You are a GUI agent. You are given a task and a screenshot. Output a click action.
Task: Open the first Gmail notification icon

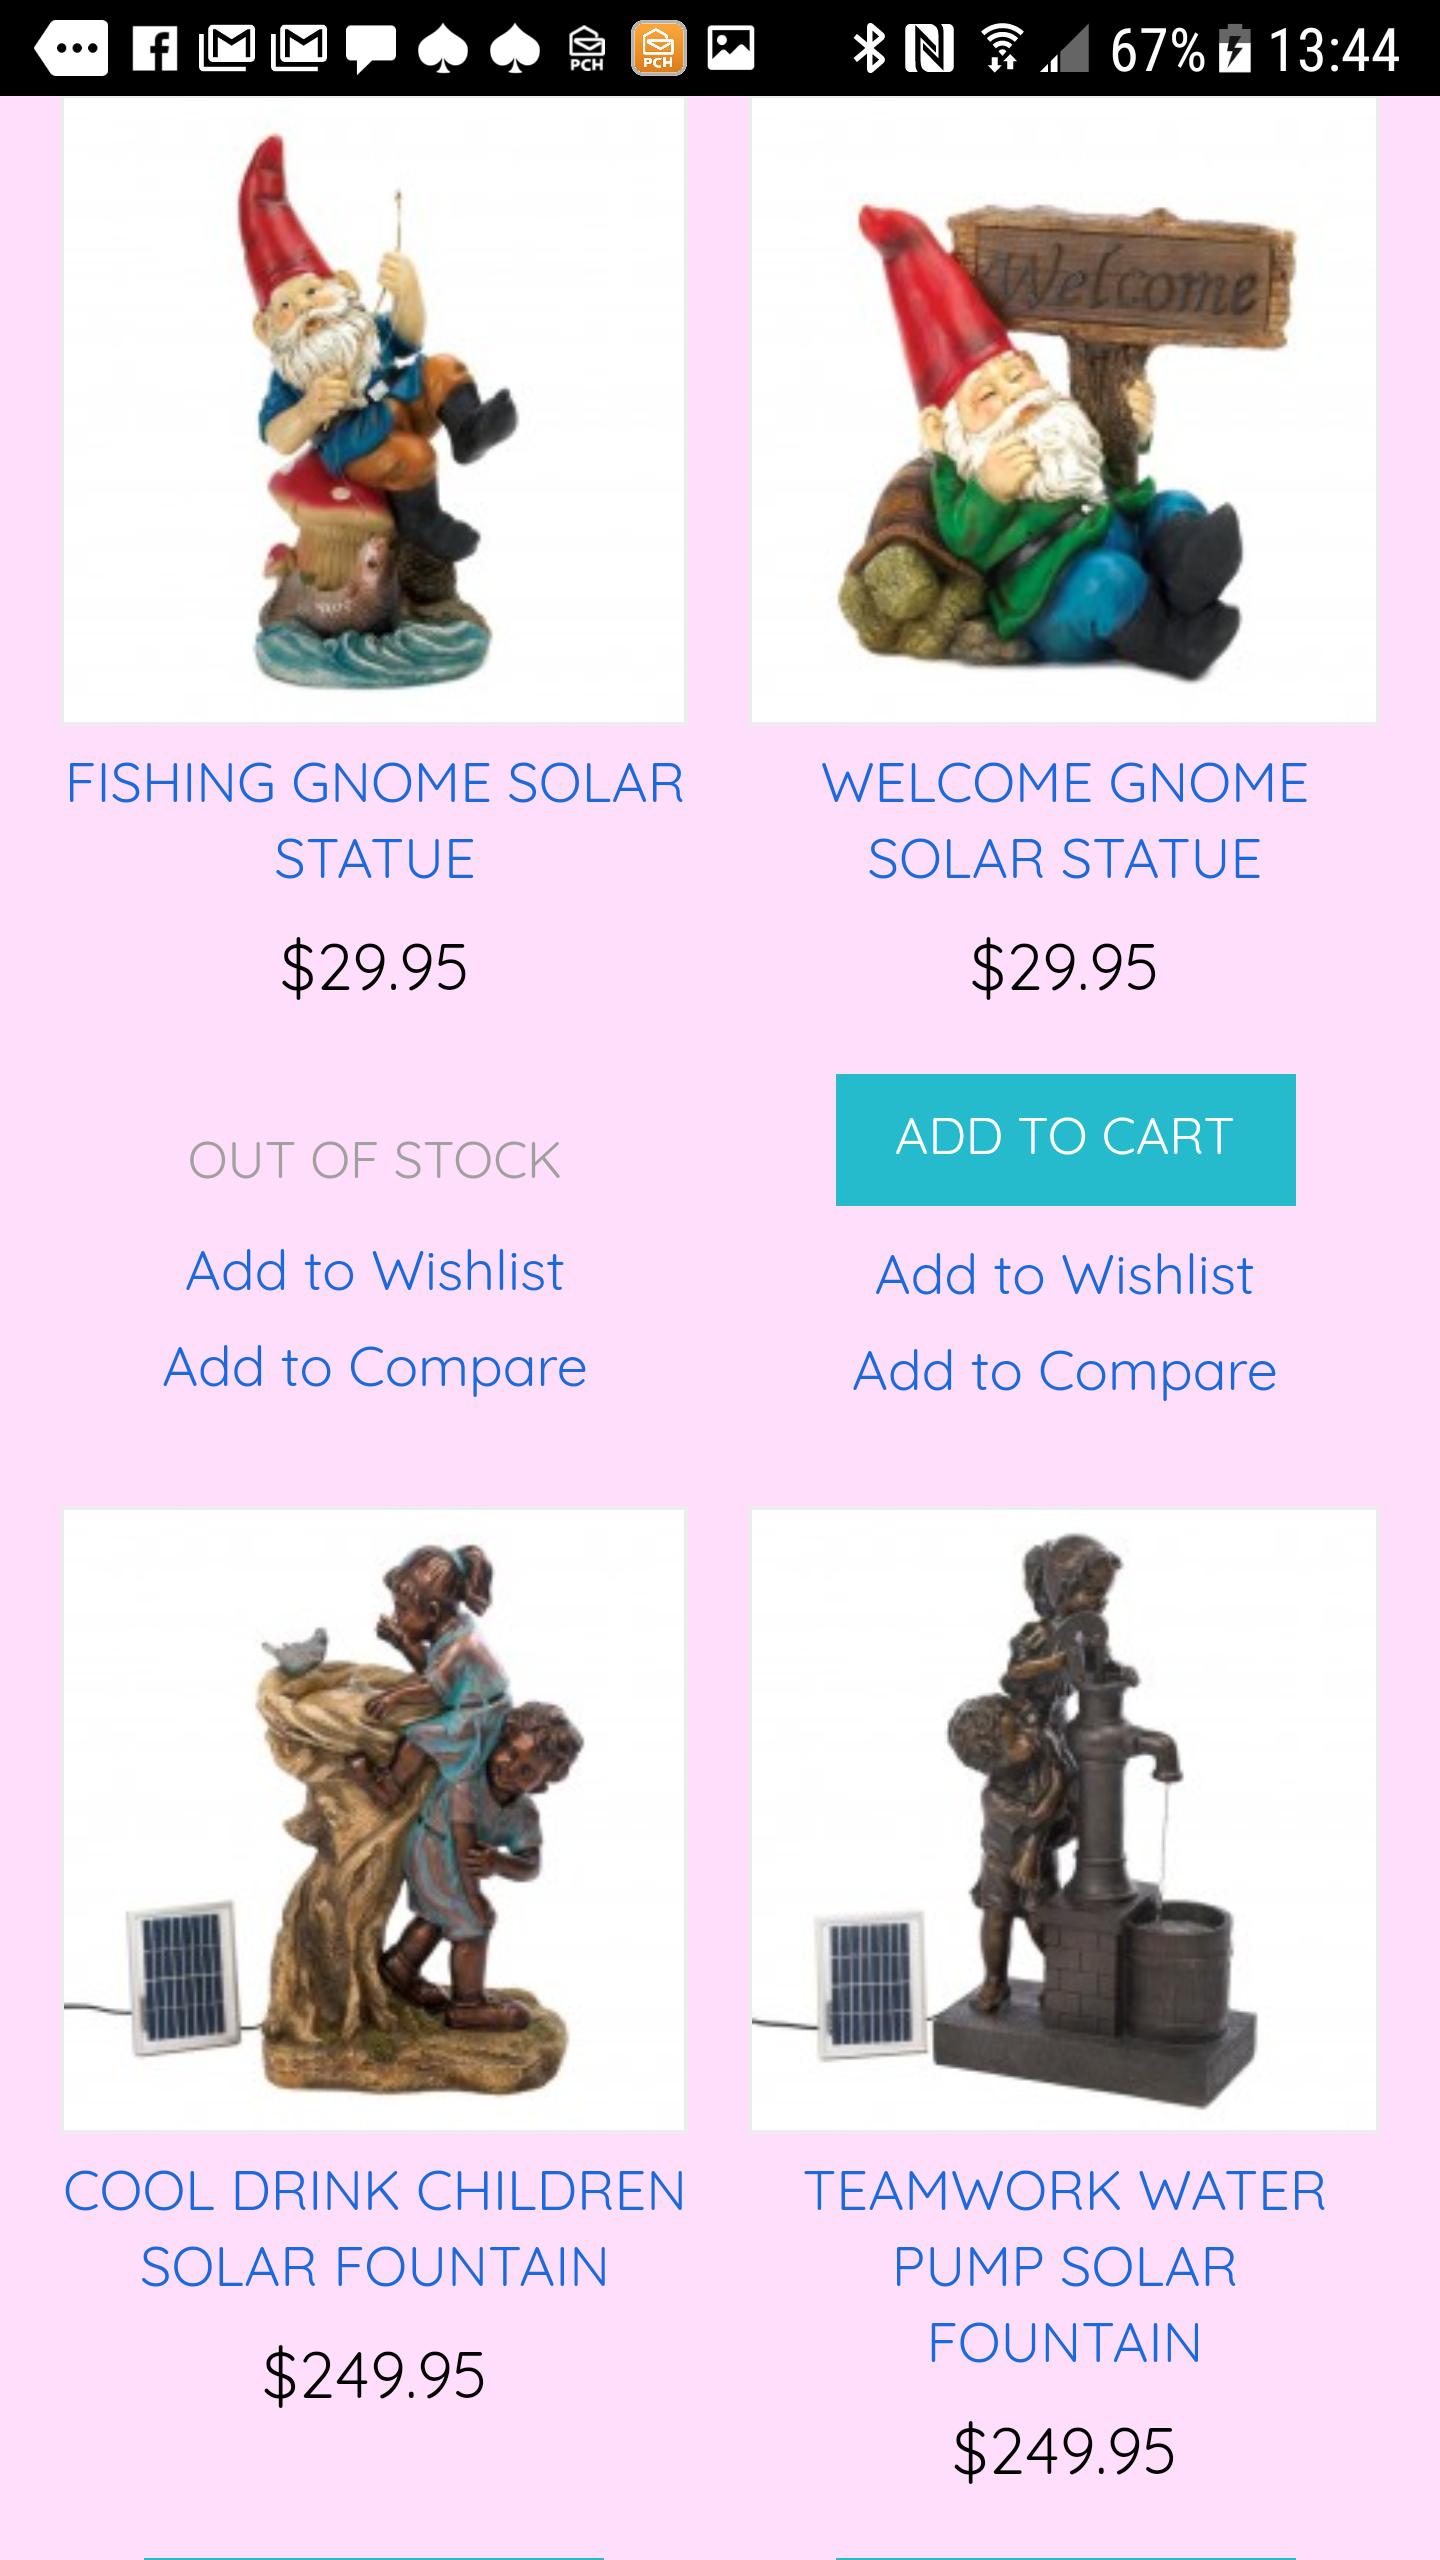[227, 48]
